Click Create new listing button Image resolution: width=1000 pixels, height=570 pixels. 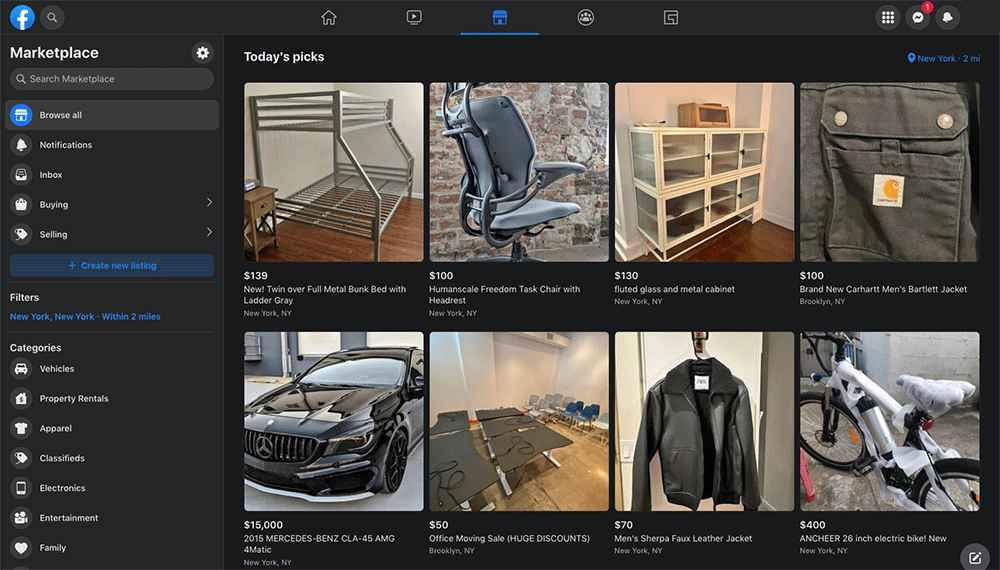[x=111, y=266]
